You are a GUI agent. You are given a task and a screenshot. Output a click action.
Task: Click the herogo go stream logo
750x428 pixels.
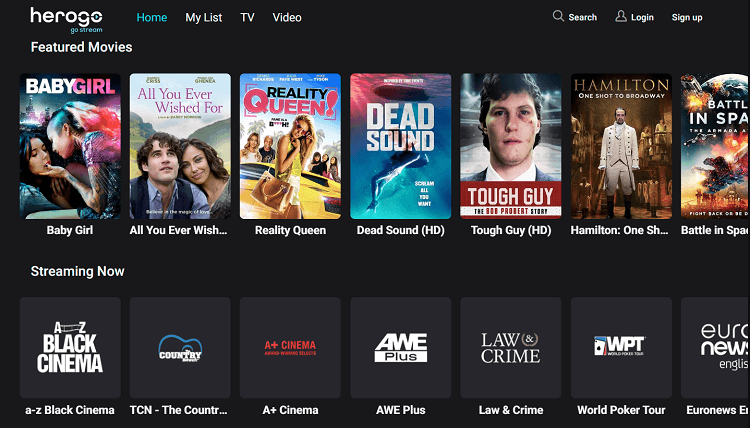coord(66,20)
